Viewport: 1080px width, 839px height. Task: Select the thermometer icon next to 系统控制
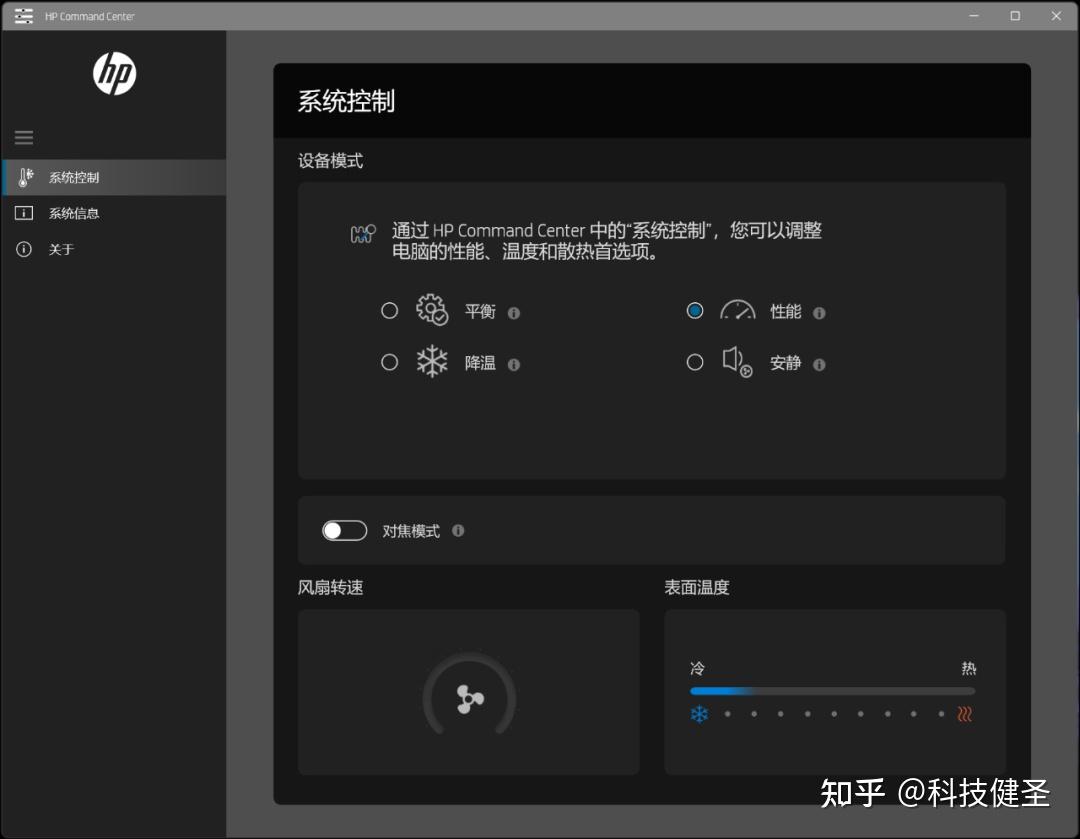pos(23,177)
